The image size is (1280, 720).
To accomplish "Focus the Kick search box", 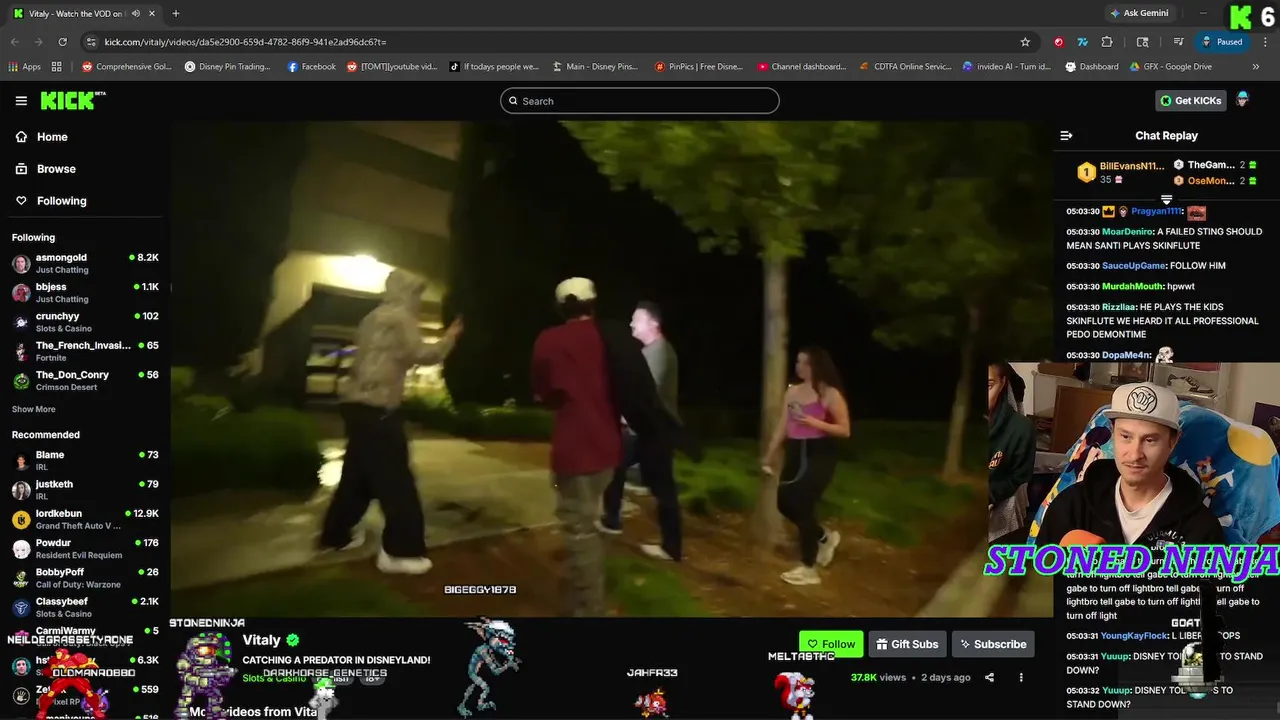I will (x=640, y=101).
